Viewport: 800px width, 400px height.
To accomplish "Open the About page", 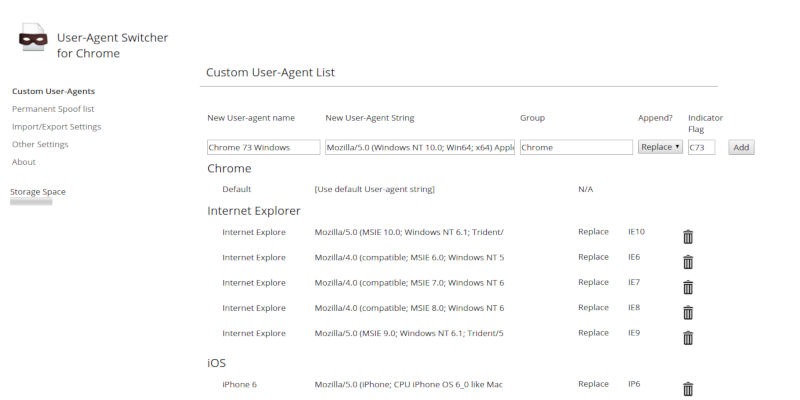I will 24,162.
